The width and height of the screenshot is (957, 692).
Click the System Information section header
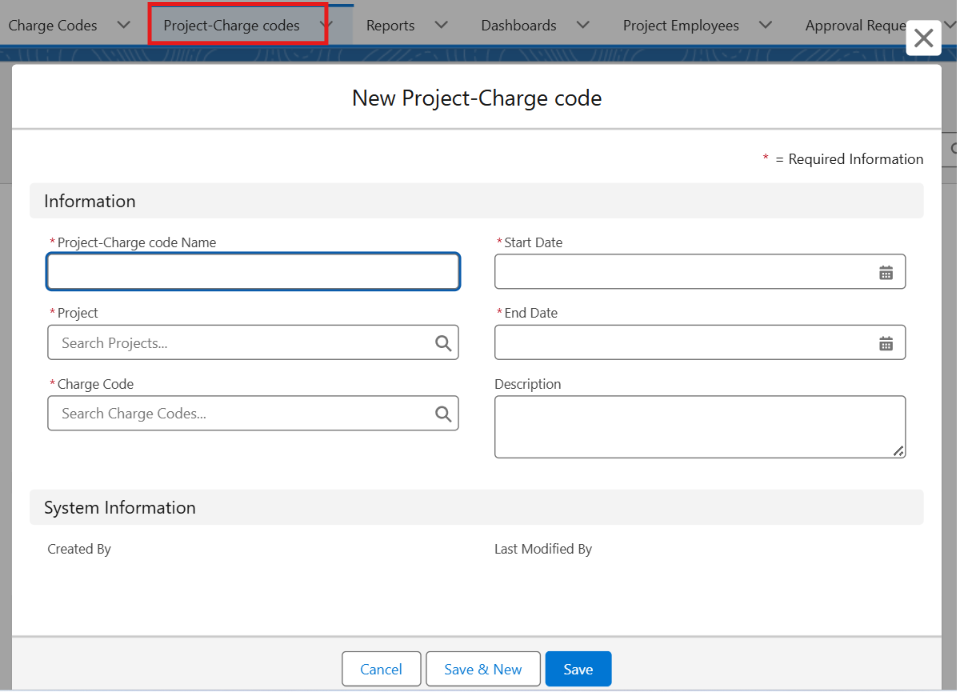coord(477,508)
